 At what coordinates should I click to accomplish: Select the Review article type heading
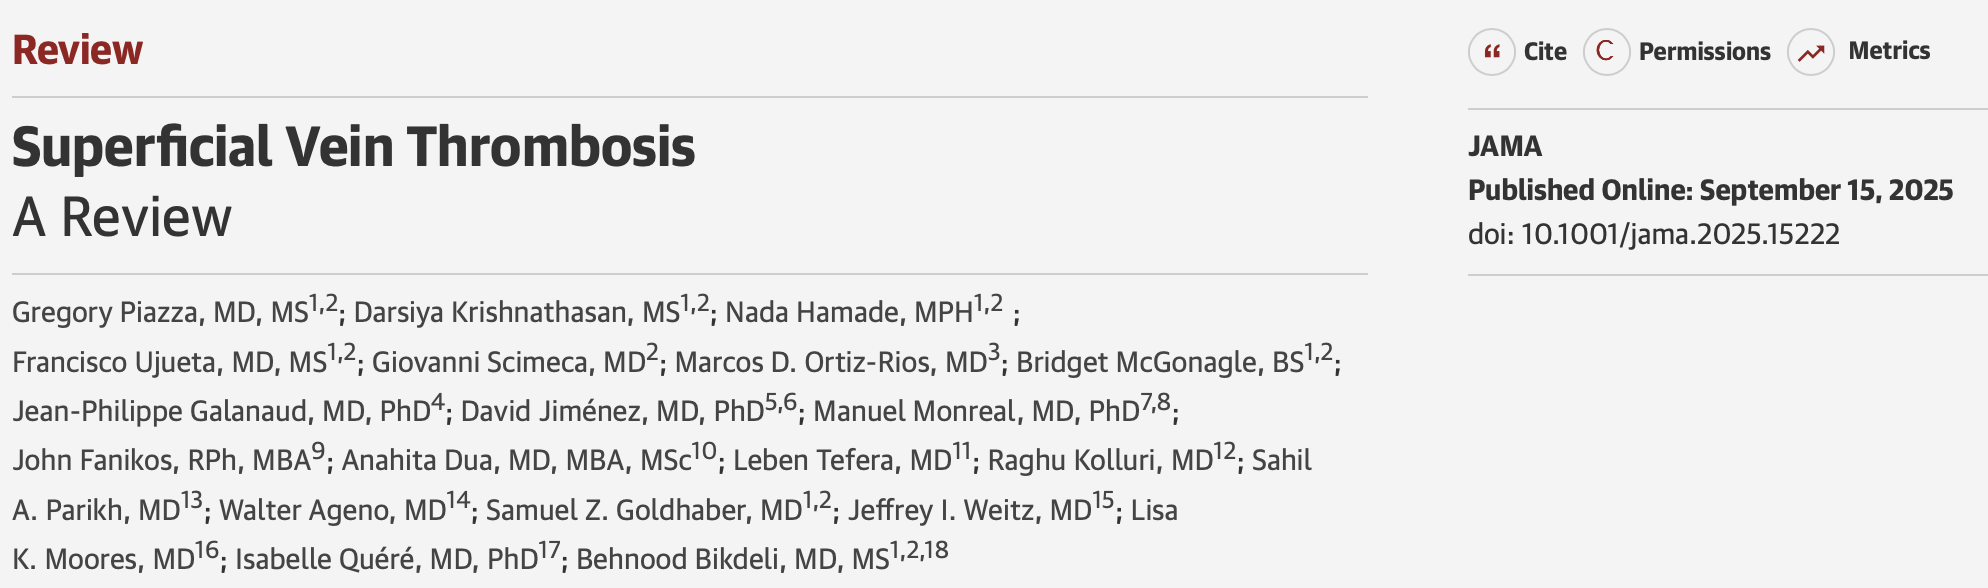point(77,50)
